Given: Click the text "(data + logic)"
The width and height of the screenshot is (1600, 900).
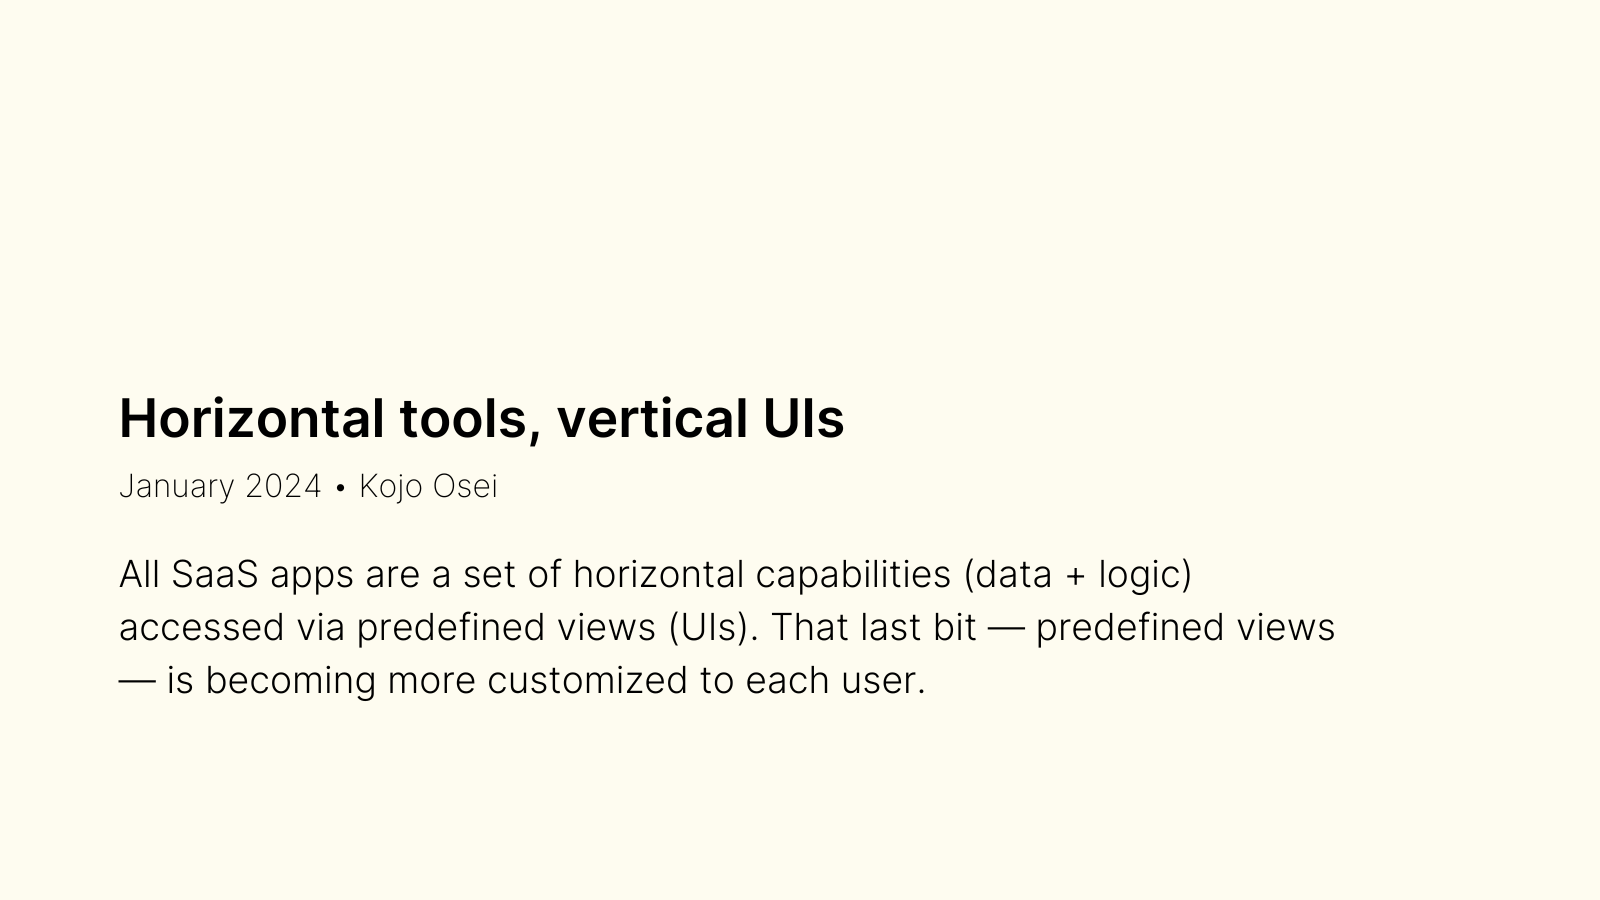Looking at the screenshot, I should point(1078,574).
